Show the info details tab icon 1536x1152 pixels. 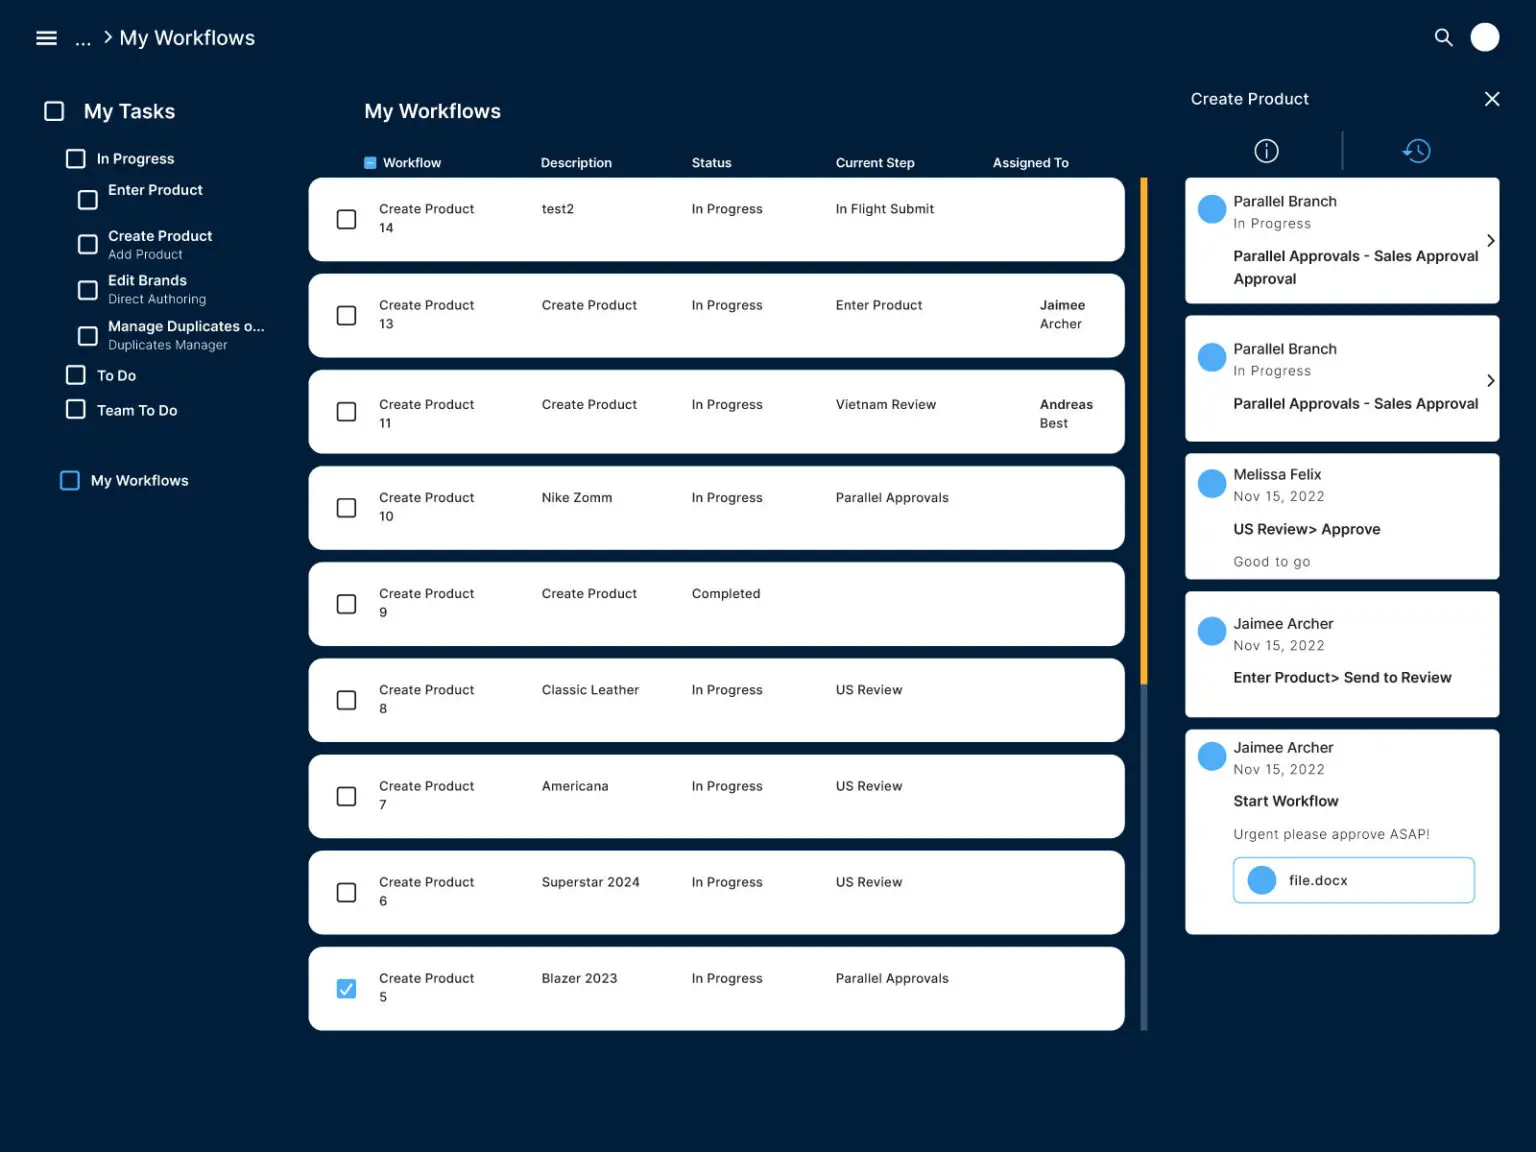[x=1266, y=151]
